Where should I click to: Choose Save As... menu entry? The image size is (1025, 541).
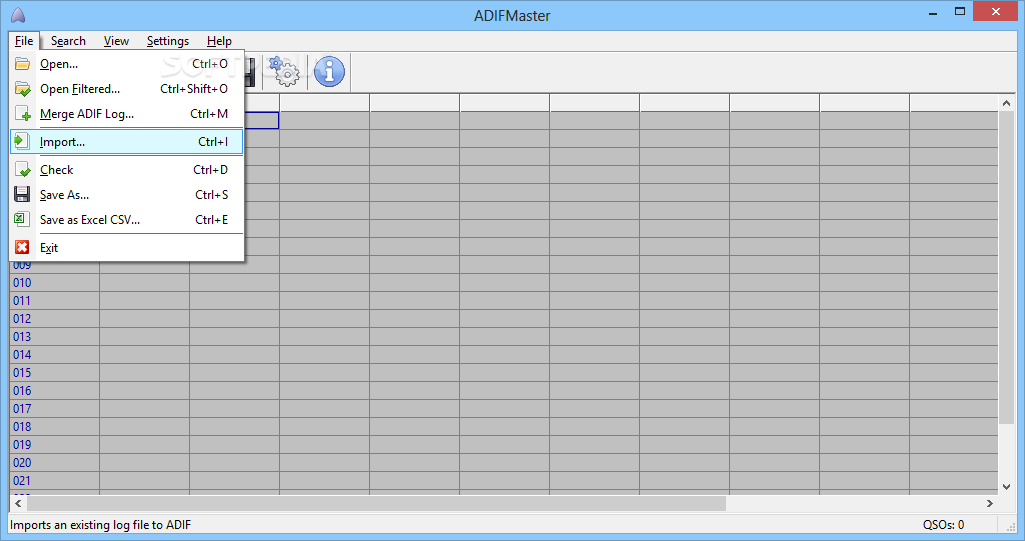click(x=127, y=195)
